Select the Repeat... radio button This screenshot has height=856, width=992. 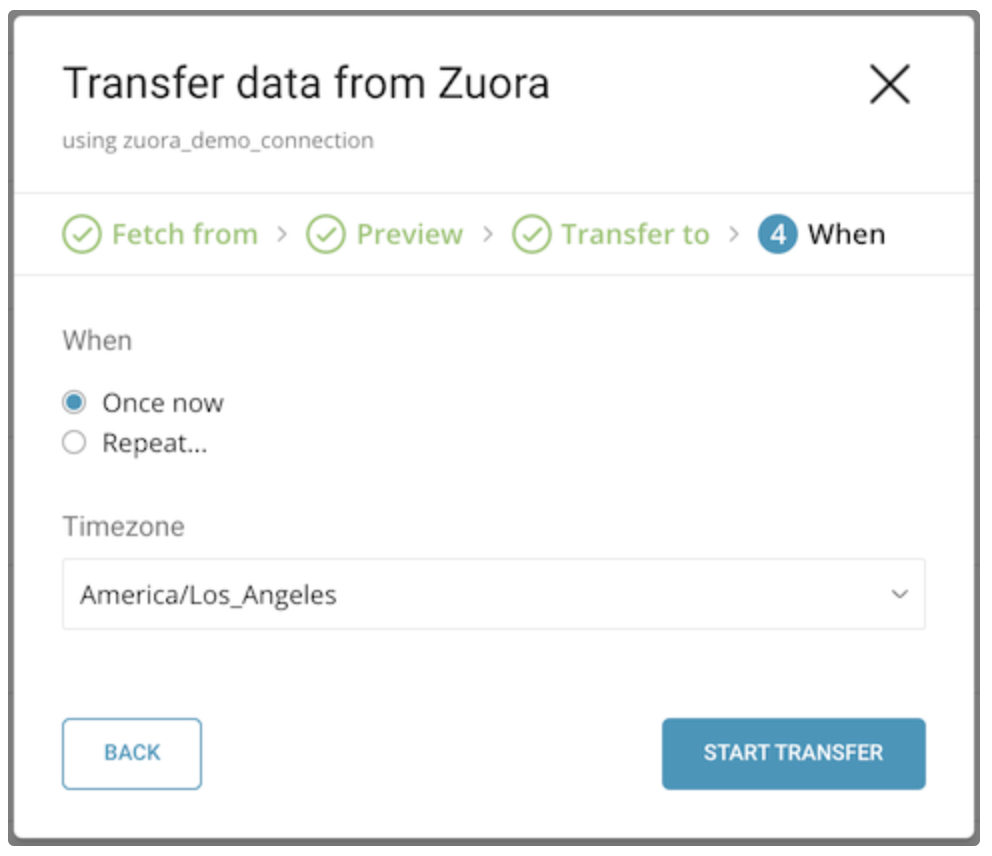point(74,443)
